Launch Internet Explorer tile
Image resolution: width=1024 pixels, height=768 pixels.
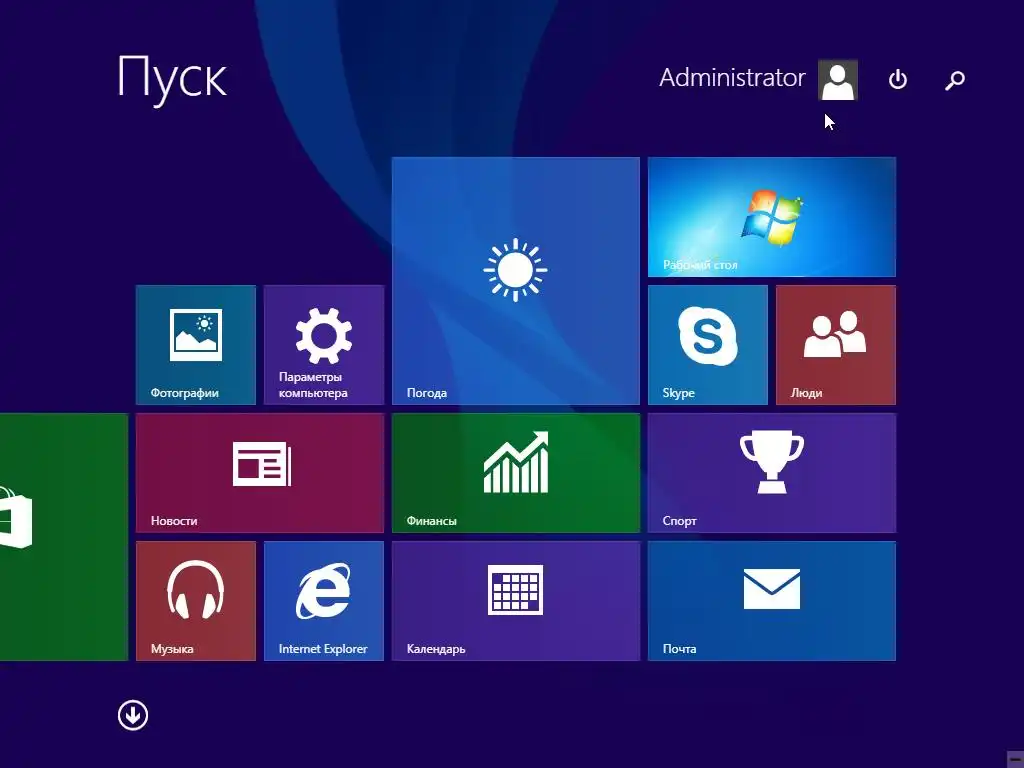click(324, 601)
